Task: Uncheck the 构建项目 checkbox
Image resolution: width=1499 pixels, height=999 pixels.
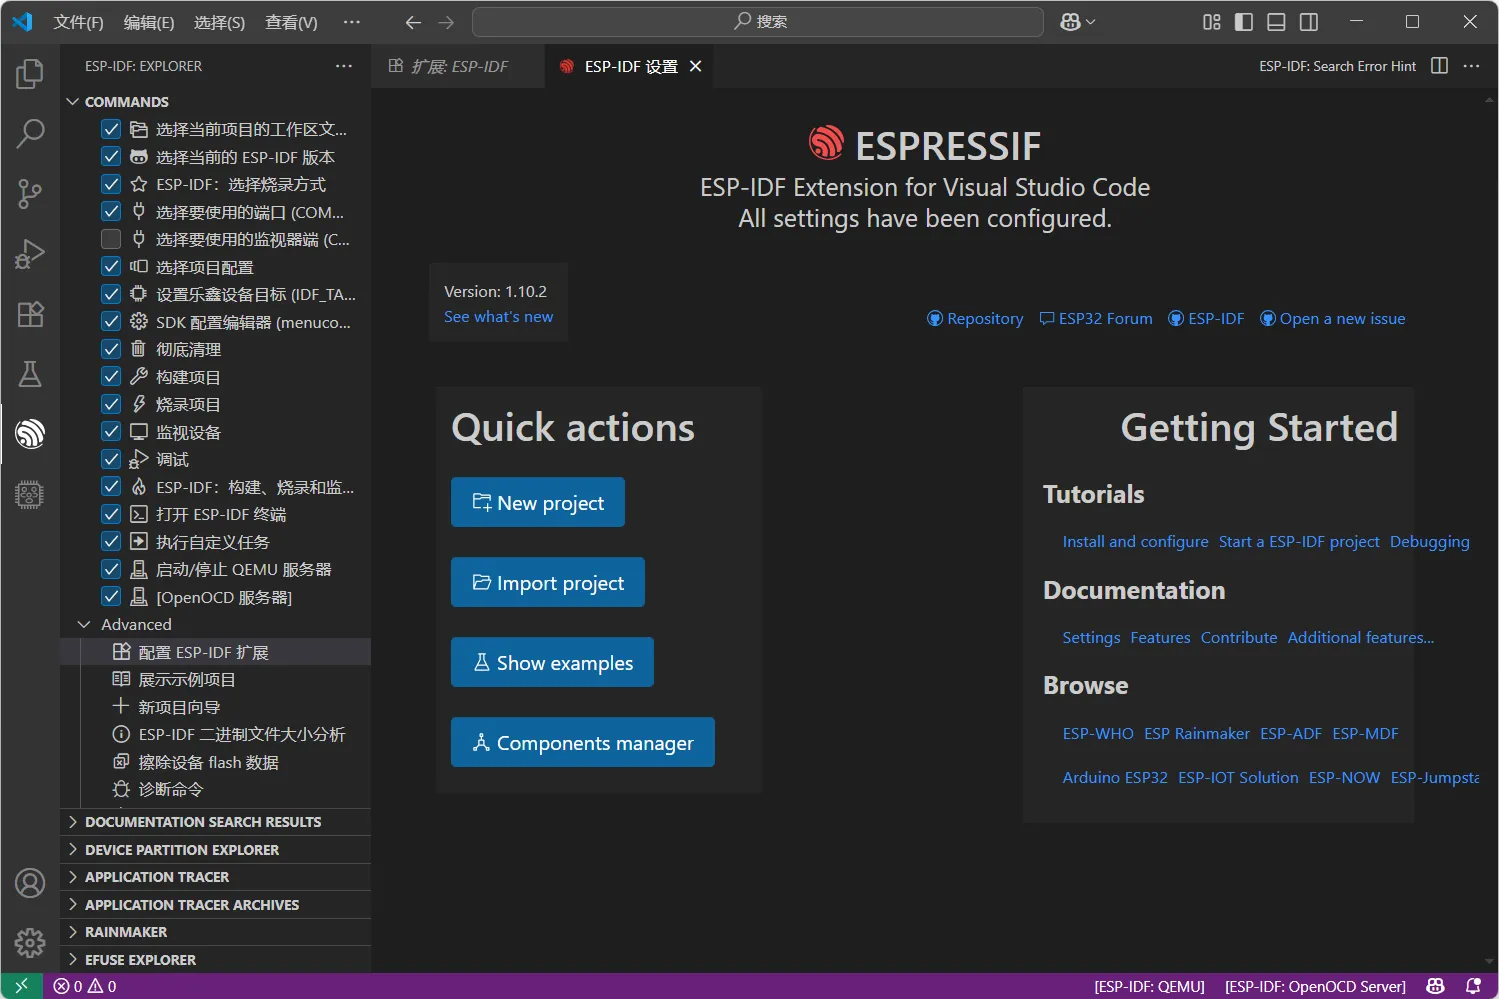Action: click(x=111, y=377)
